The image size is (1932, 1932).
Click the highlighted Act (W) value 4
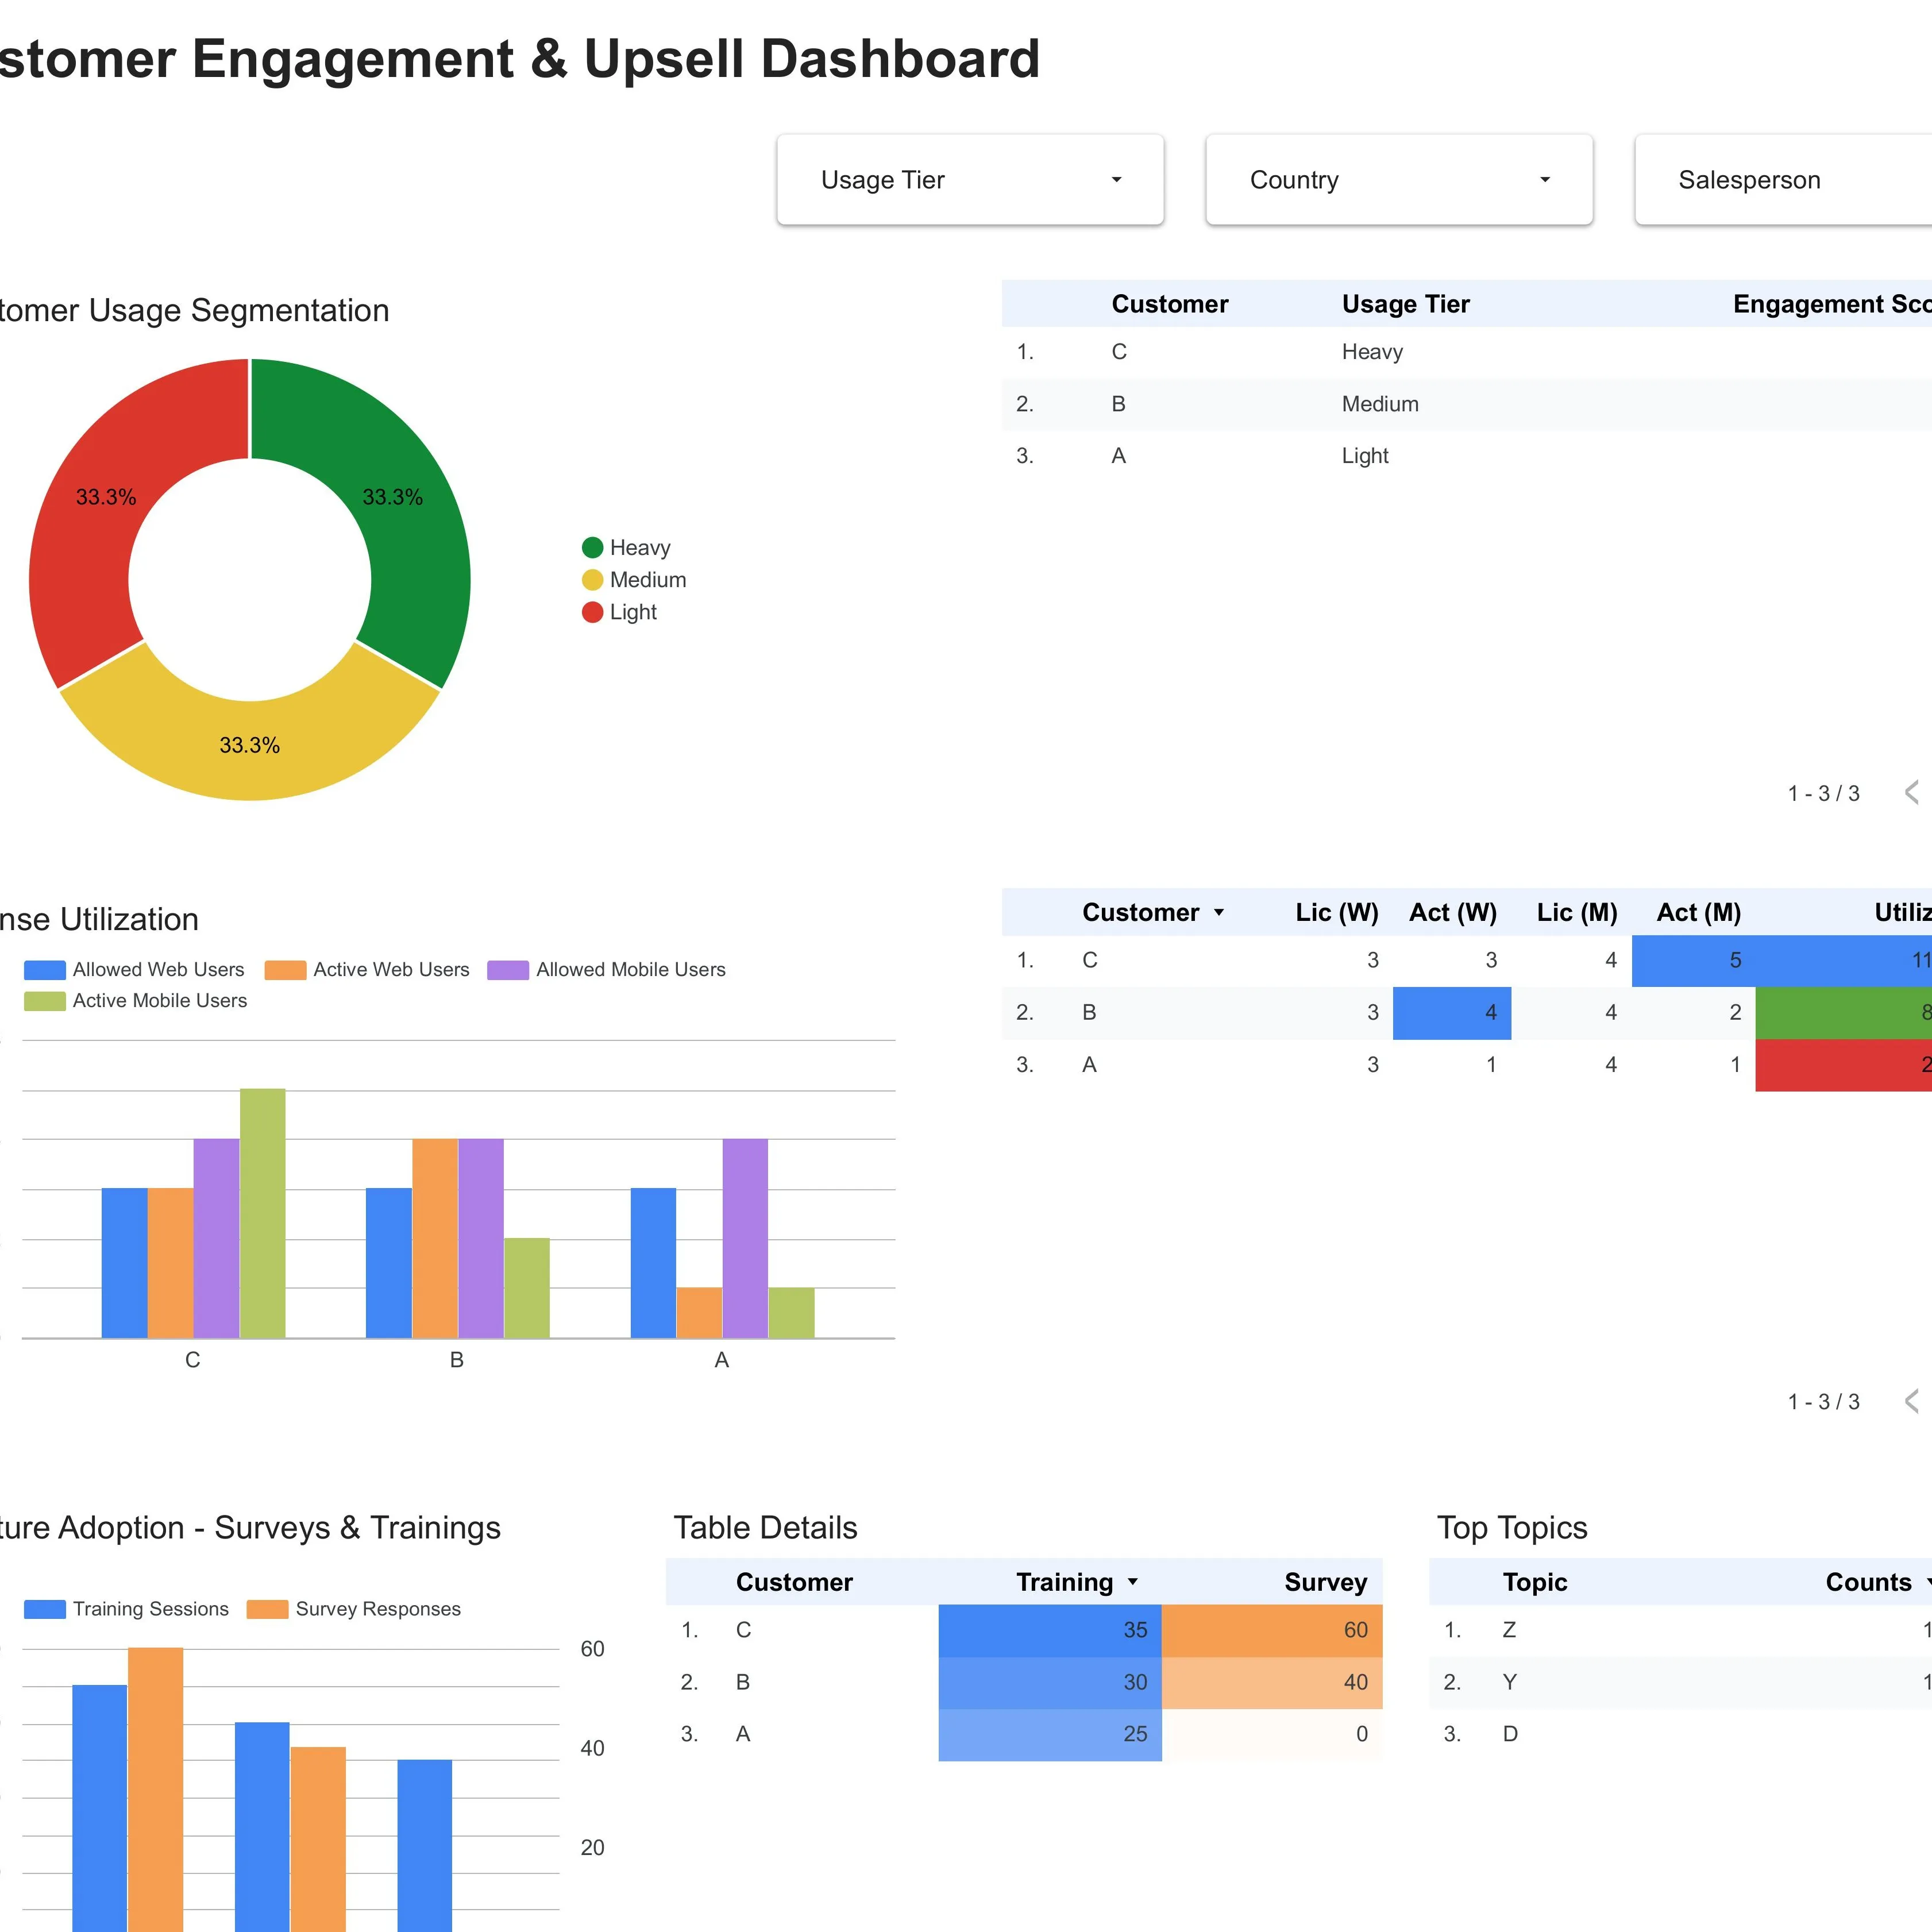coord(1452,1013)
